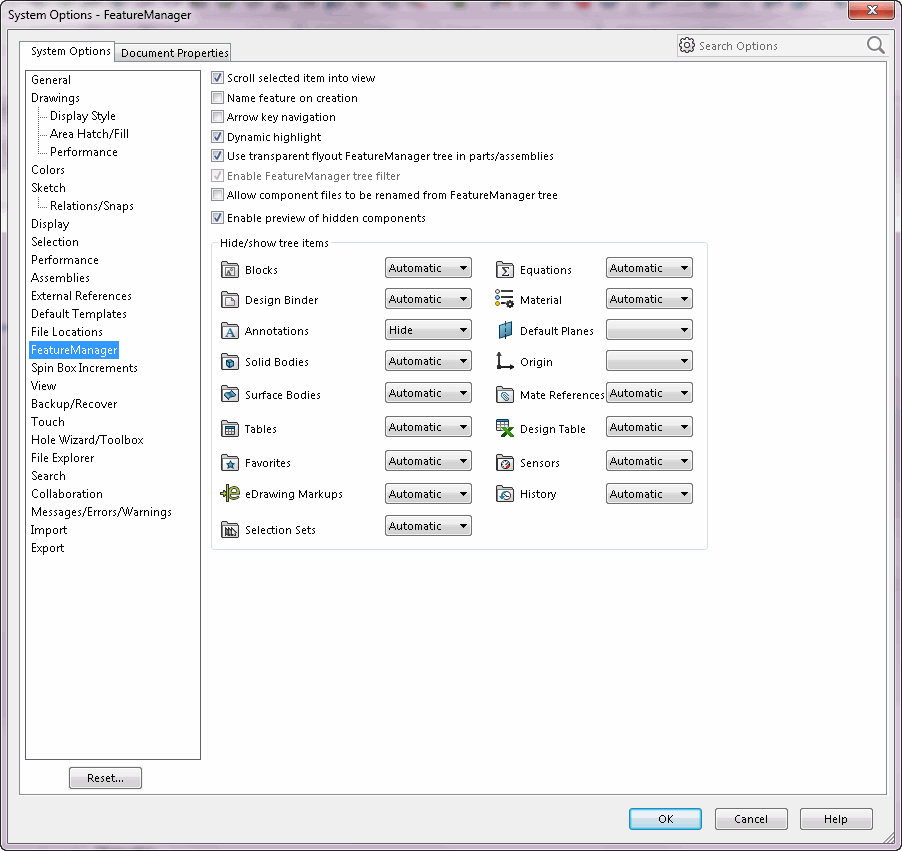Image resolution: width=902 pixels, height=851 pixels.
Task: Click the History folder icon
Action: coord(504,493)
